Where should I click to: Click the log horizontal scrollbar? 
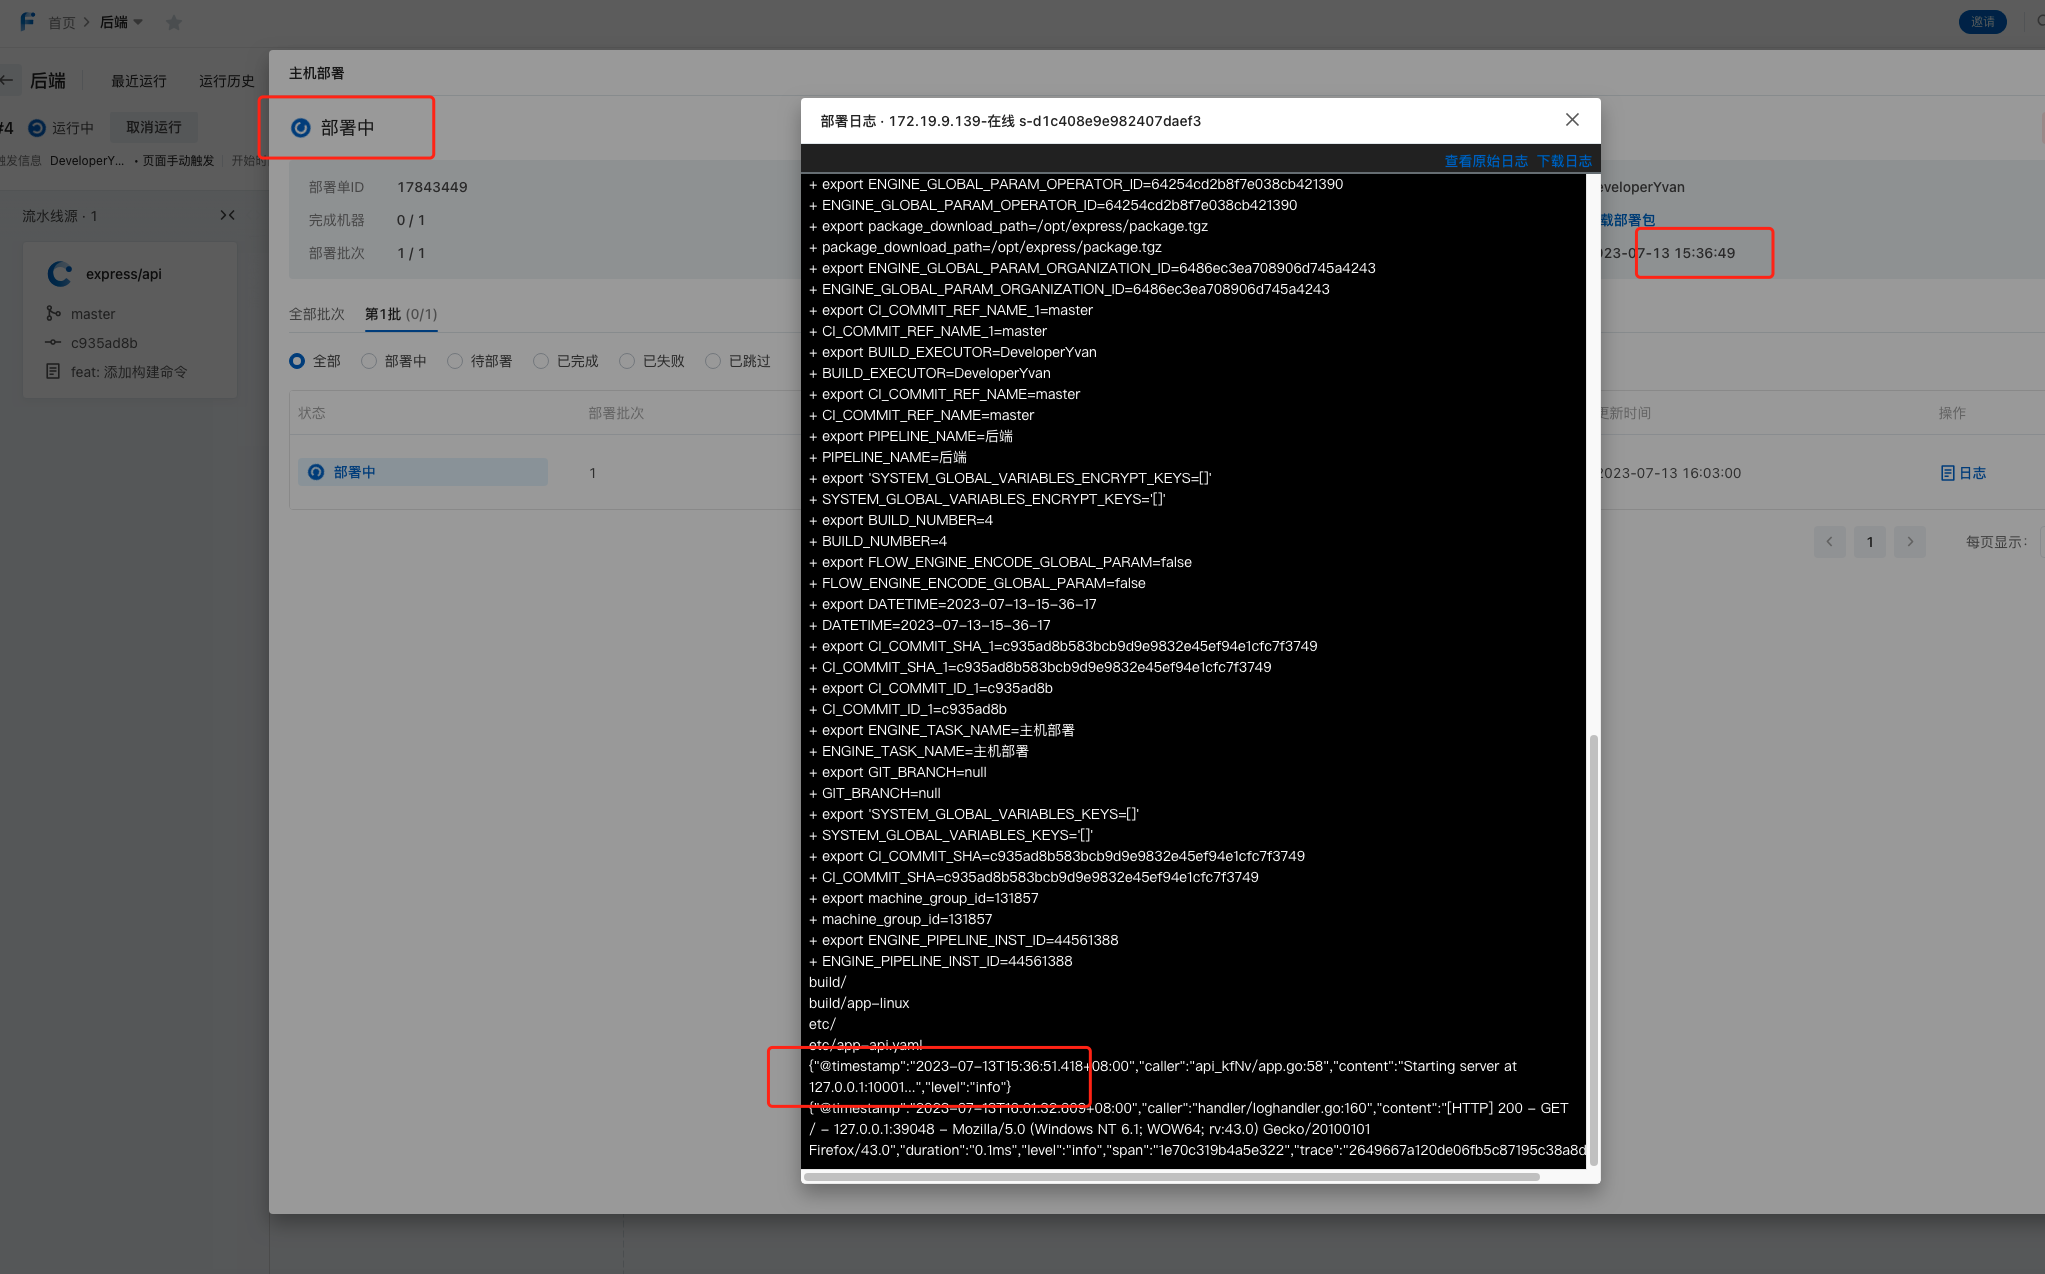click(x=1170, y=1177)
